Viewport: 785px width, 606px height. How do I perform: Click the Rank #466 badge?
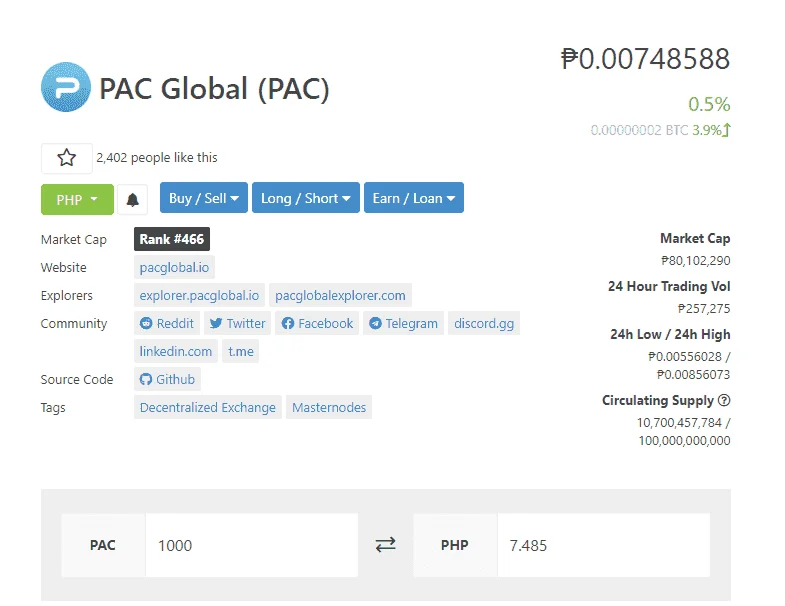point(172,239)
